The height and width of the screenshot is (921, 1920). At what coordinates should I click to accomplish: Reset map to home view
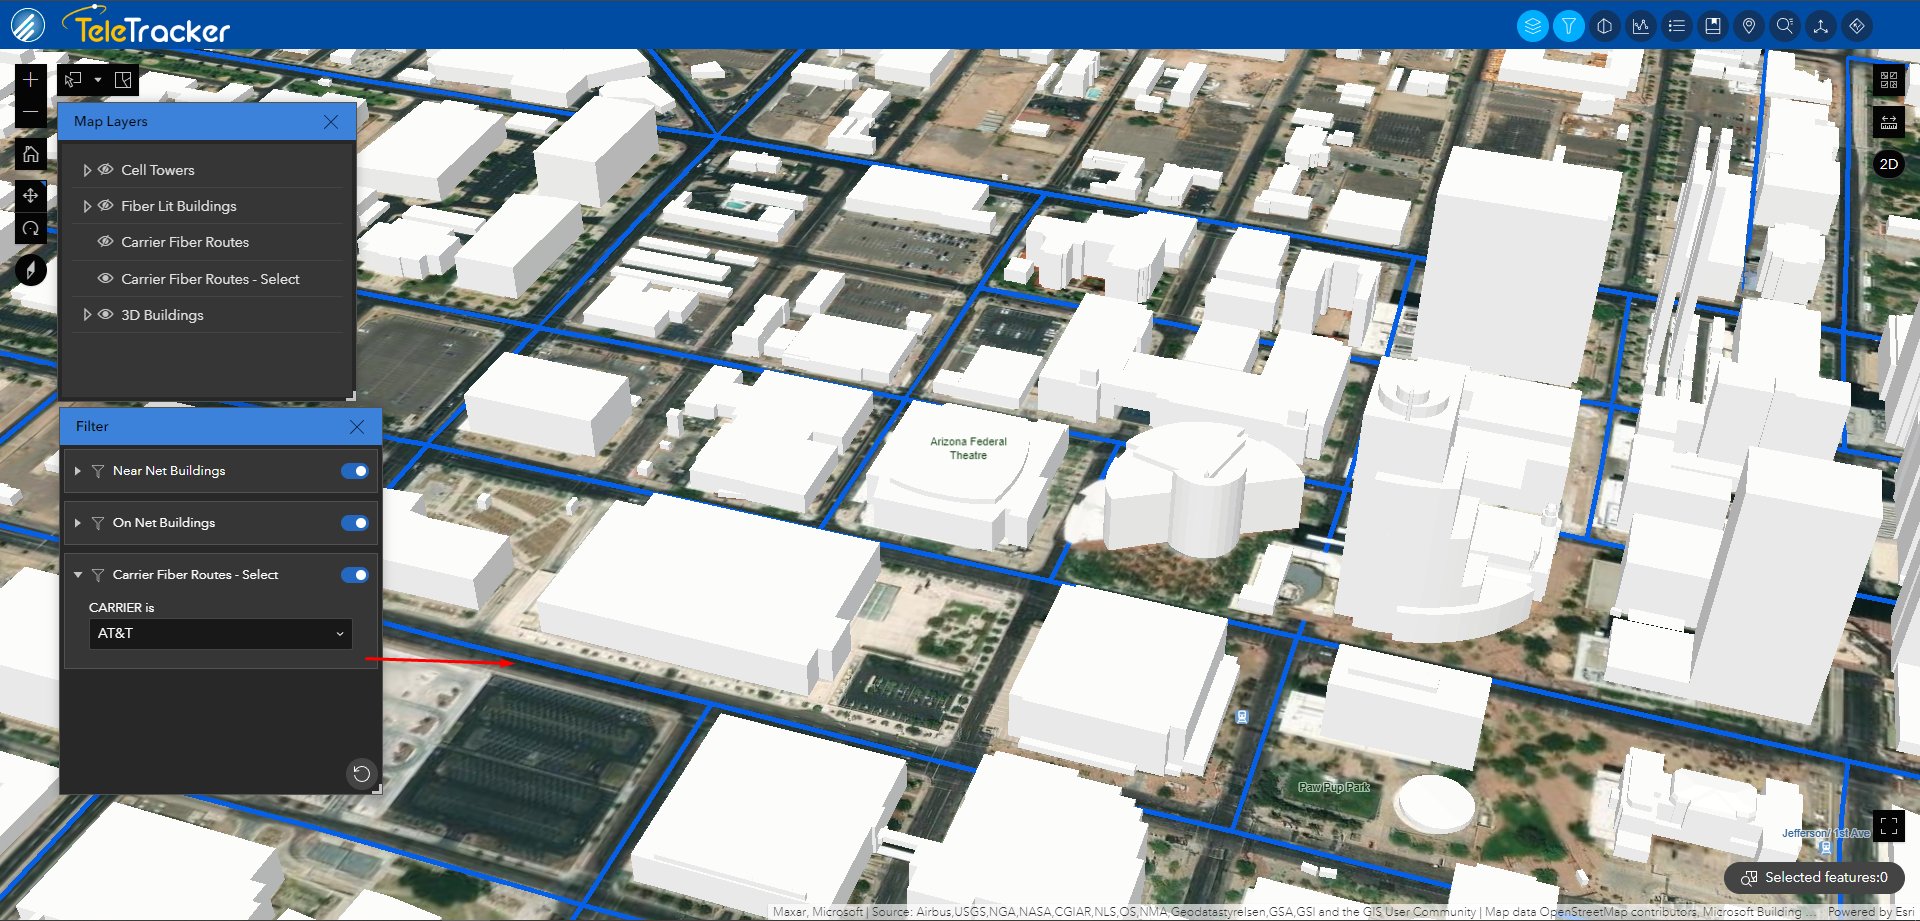point(31,154)
